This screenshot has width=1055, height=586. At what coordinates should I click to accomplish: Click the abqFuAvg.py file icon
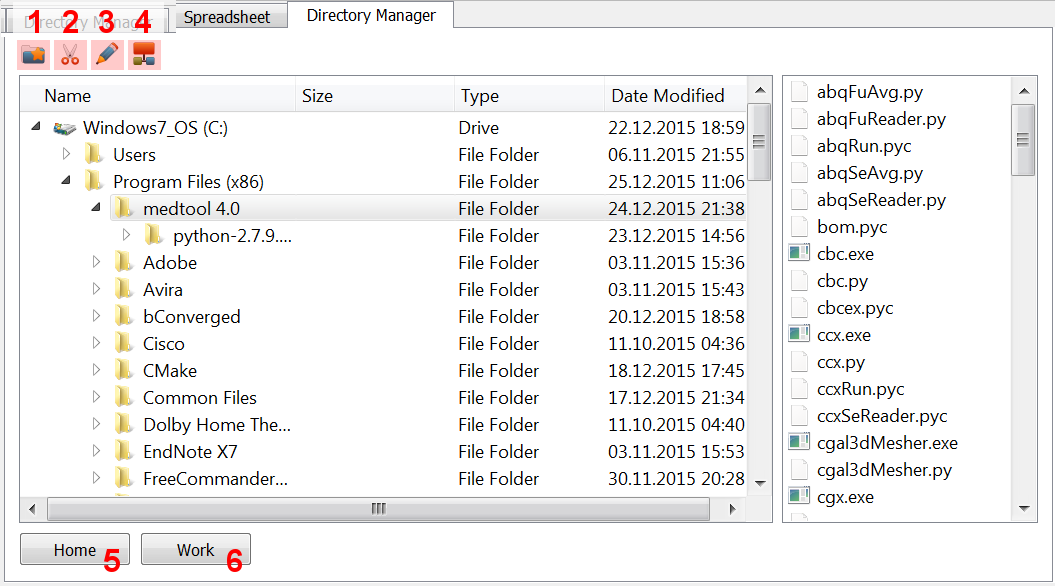point(799,91)
